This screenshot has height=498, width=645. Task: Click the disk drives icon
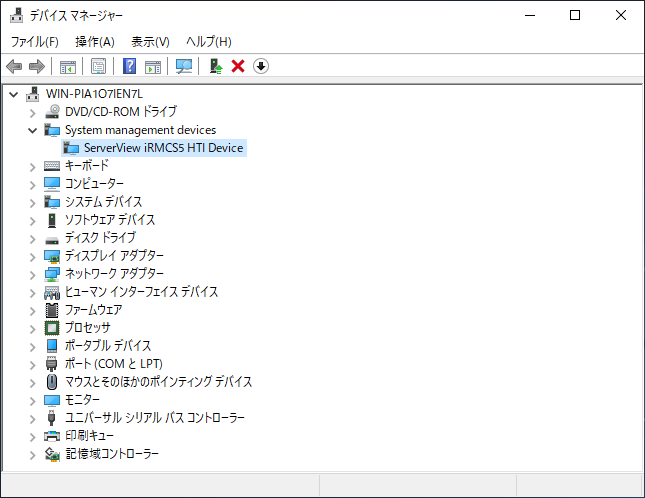tap(52, 240)
